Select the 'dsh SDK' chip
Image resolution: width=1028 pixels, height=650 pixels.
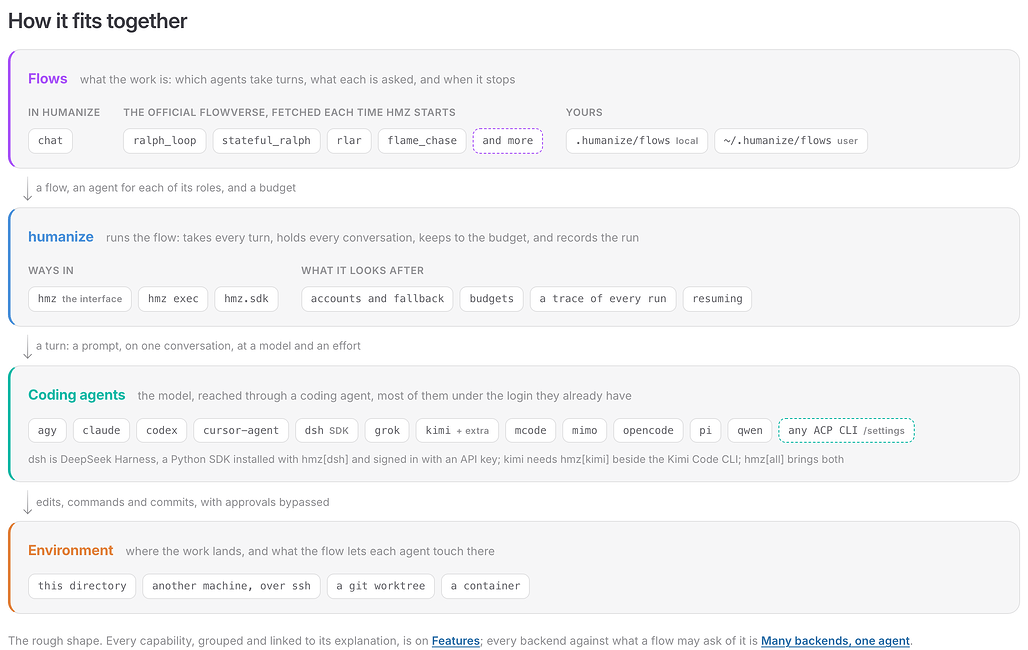326,431
